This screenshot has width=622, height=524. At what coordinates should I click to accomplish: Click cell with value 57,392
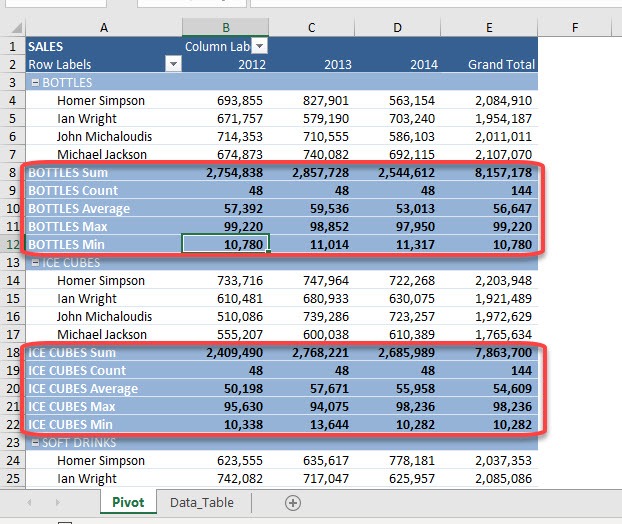[x=225, y=208]
